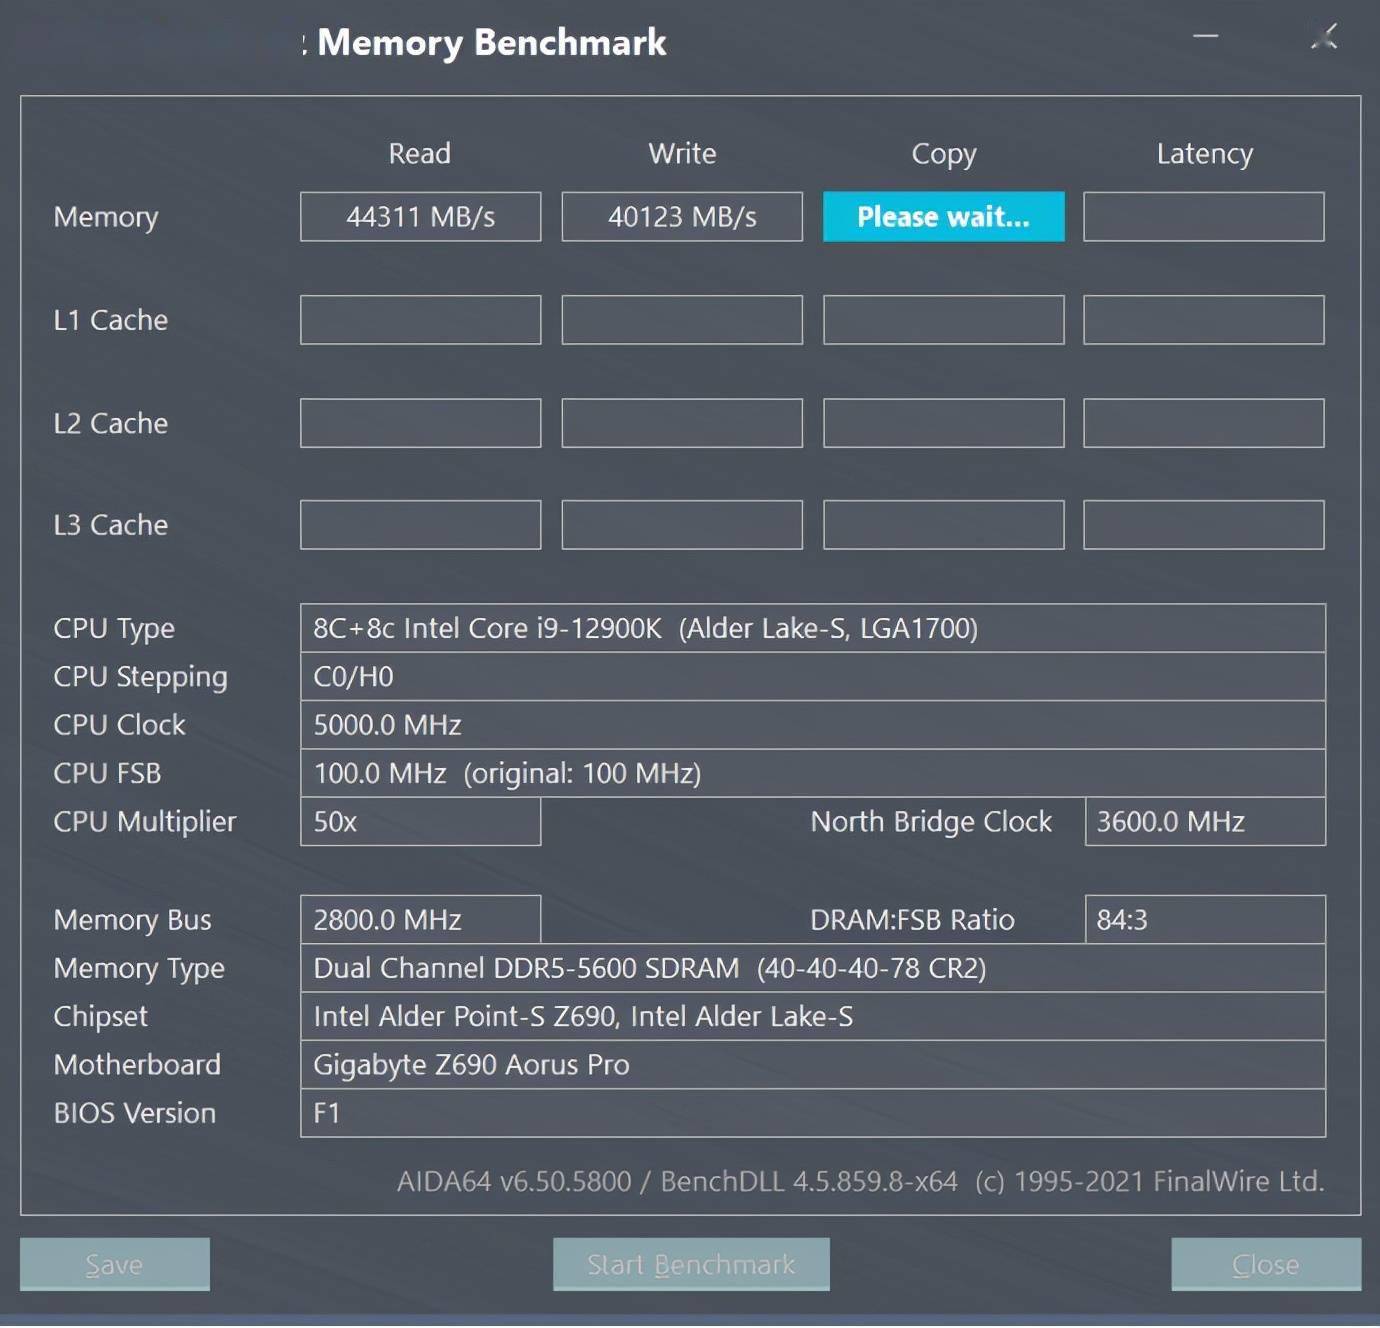The height and width of the screenshot is (1328, 1380).
Task: Select the L3 Cache Copy result box
Action: point(944,525)
